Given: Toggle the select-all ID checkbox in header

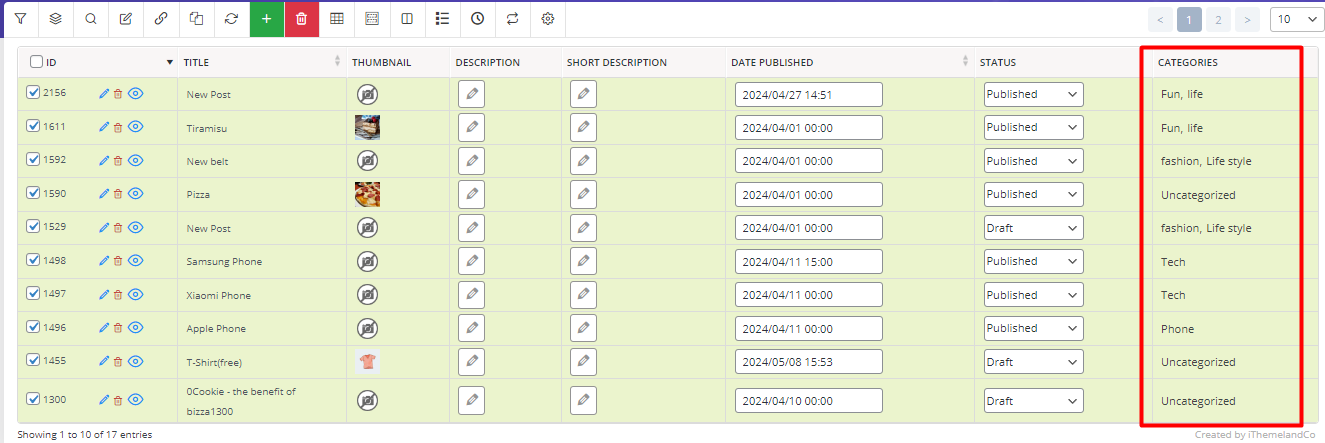Looking at the screenshot, I should [36, 62].
